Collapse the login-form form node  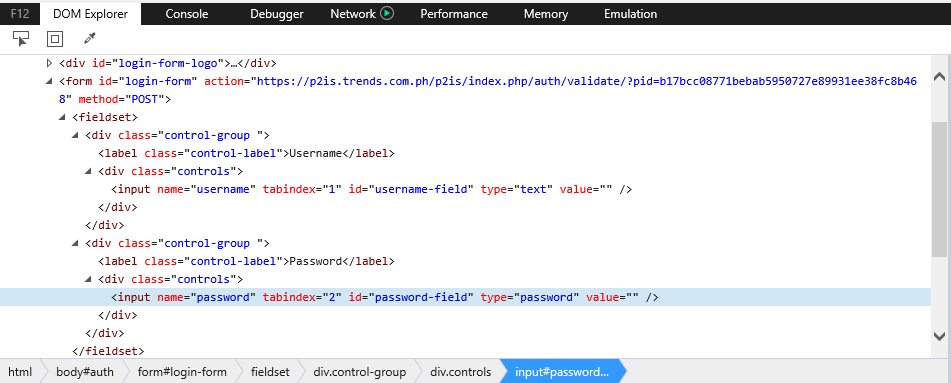click(x=50, y=81)
